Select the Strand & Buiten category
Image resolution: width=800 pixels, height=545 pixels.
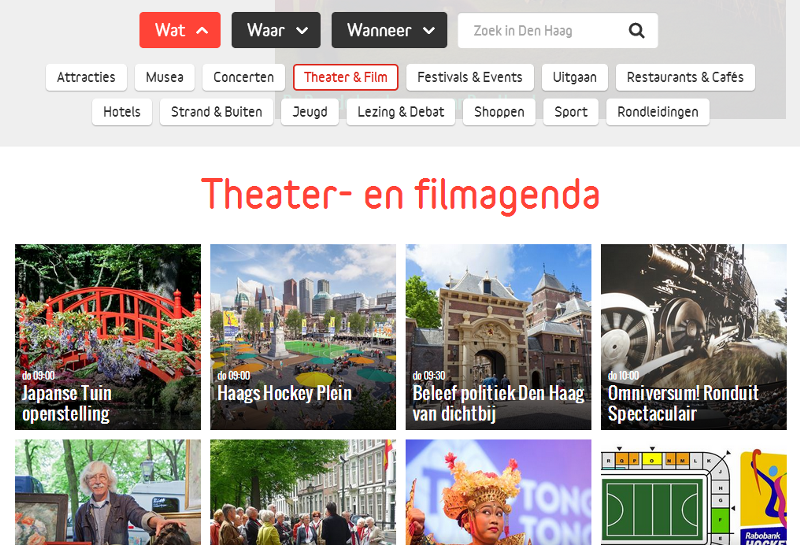point(216,112)
